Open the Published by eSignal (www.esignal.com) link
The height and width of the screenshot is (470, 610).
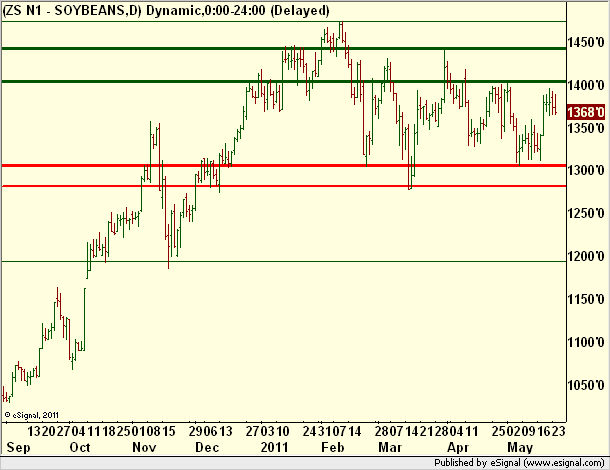tap(519, 463)
